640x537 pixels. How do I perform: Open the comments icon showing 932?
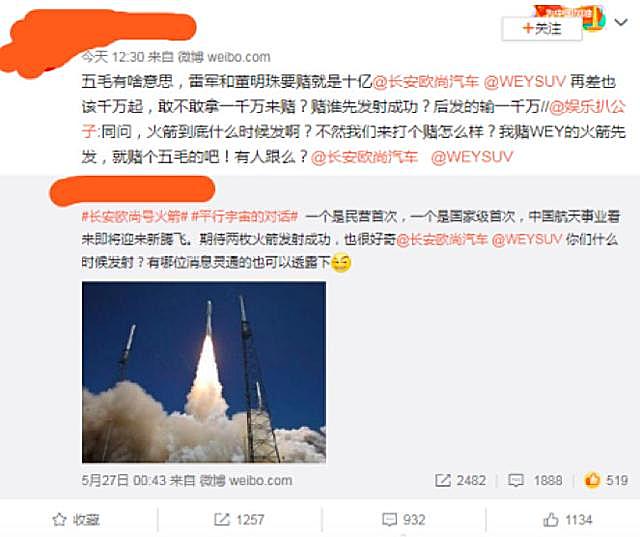click(389, 519)
